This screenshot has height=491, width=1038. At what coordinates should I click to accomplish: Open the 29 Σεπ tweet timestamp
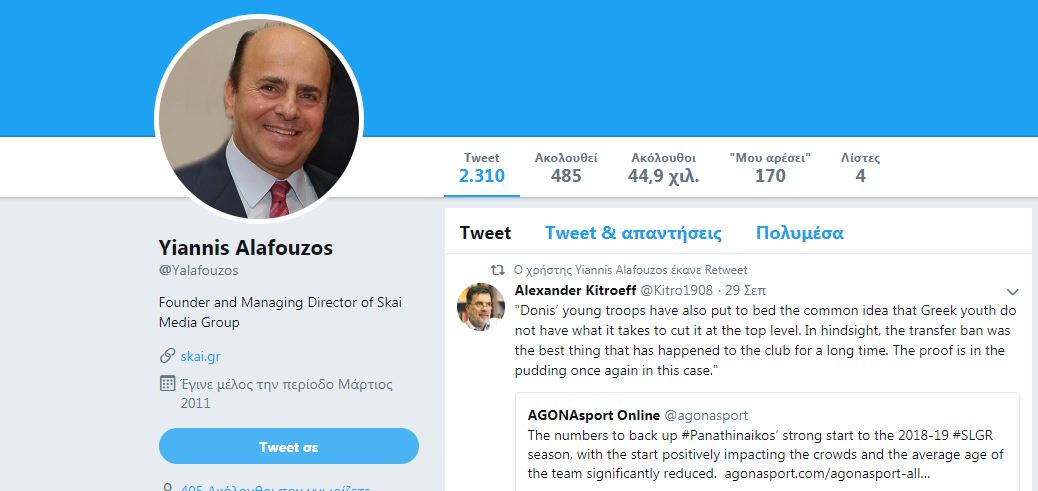[743, 290]
